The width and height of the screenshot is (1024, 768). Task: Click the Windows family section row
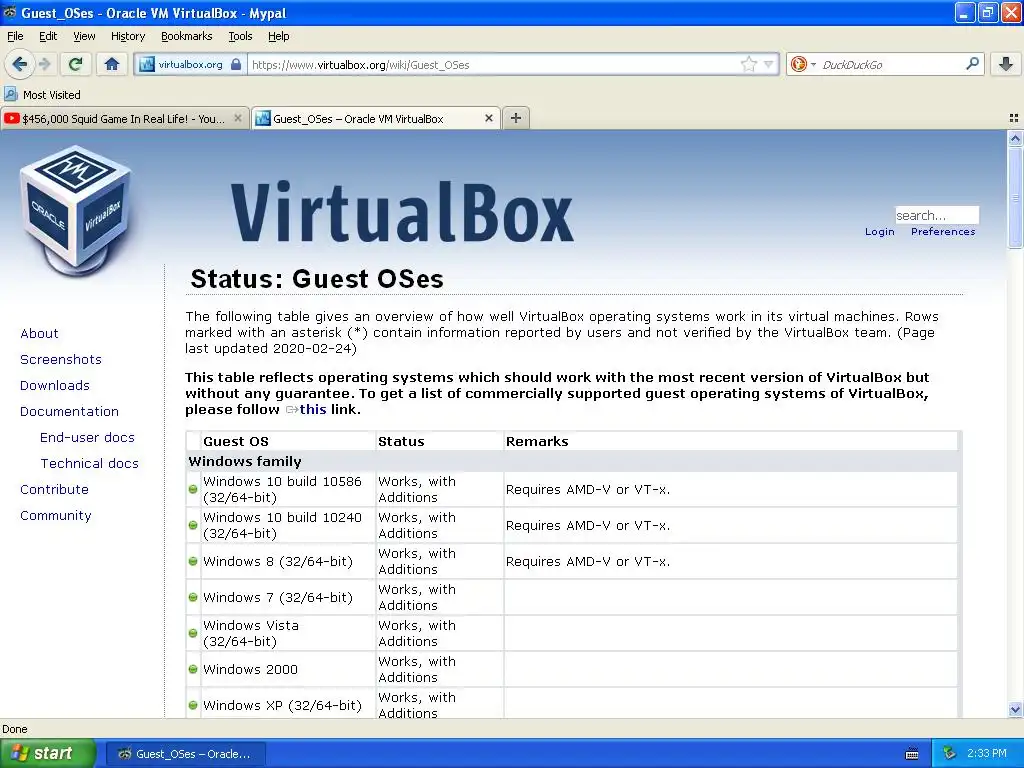[x=573, y=461]
